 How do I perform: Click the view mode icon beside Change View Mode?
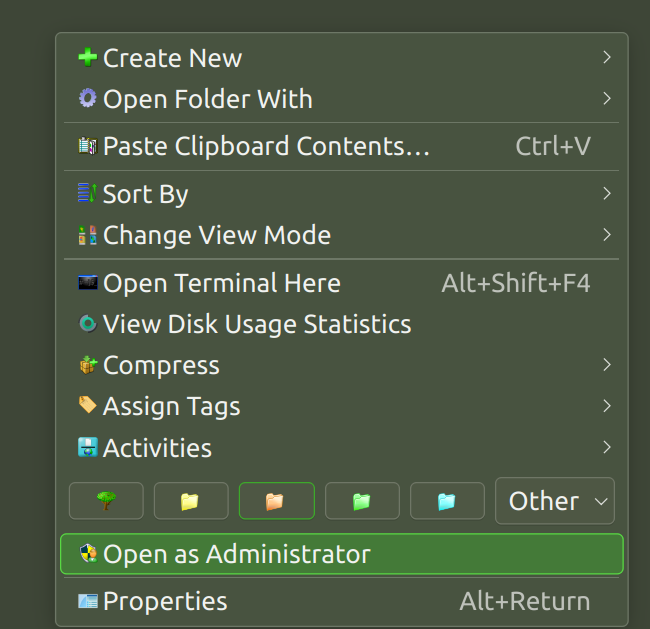(x=87, y=235)
